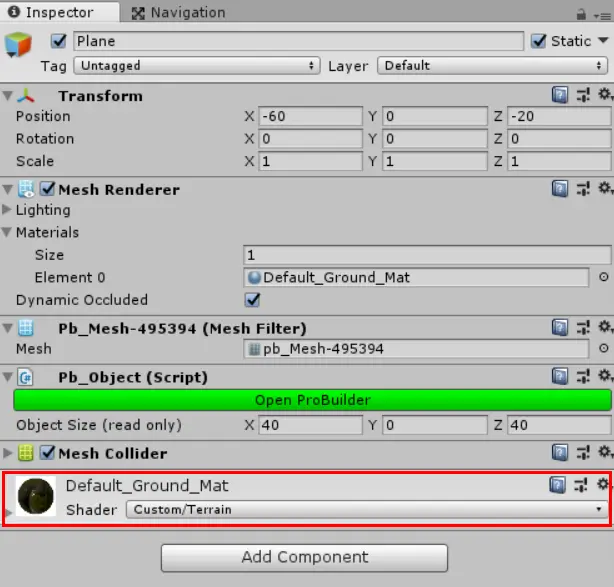Disable the Mesh Renderer component checkbox
This screenshot has height=587, width=614.
47,189
